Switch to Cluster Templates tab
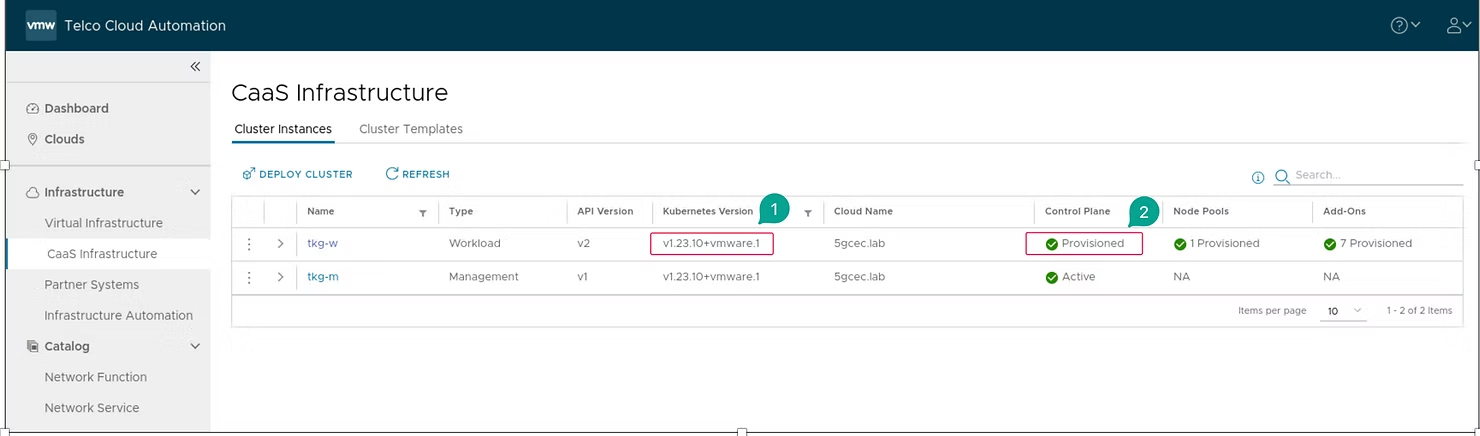 pyautogui.click(x=410, y=129)
